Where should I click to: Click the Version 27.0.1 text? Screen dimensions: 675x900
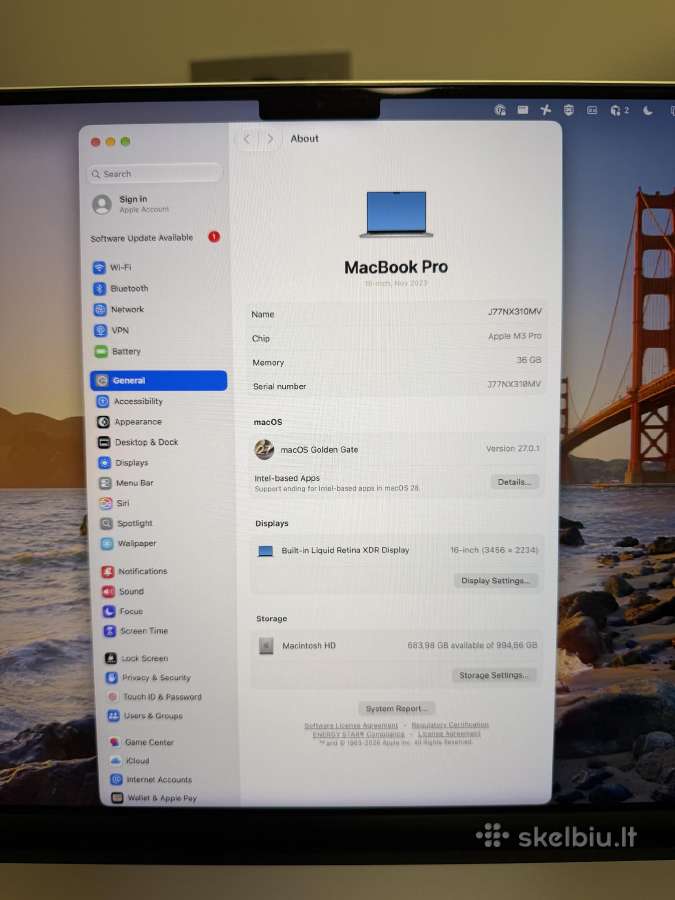[513, 449]
